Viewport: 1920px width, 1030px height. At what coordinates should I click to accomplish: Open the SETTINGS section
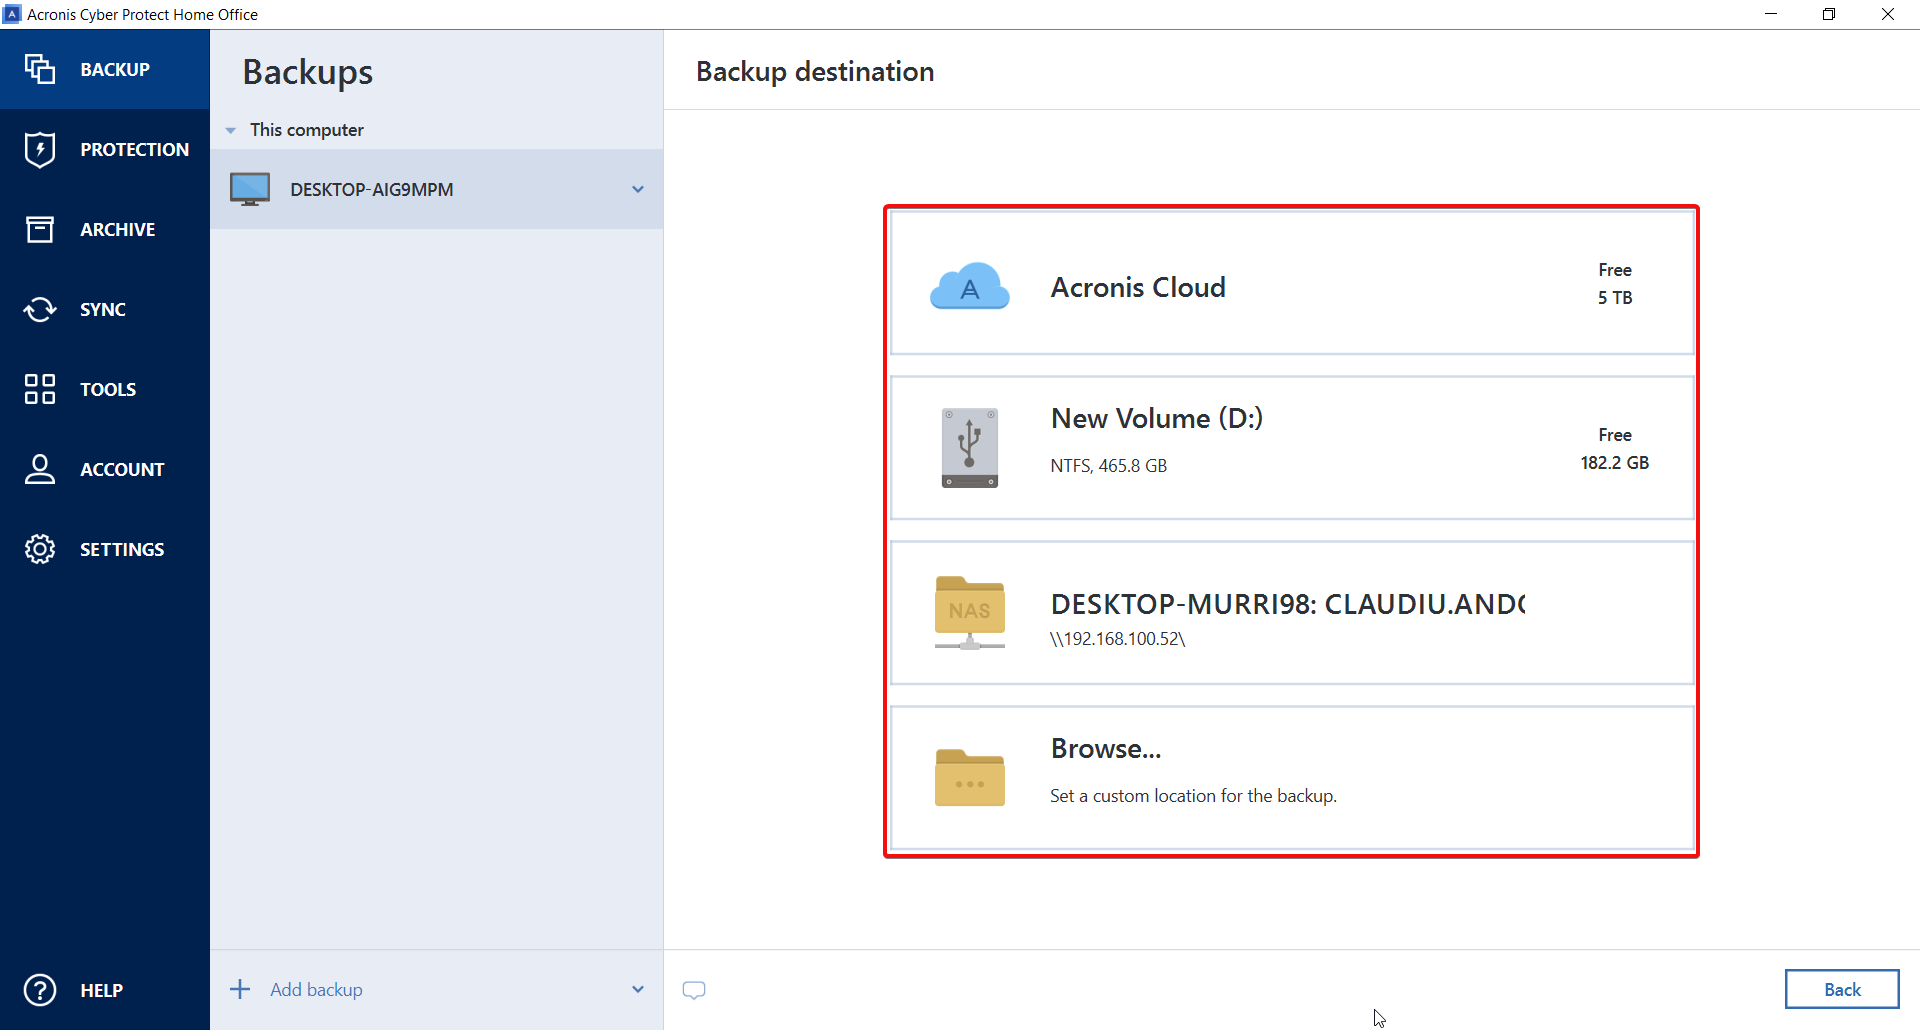pyautogui.click(x=105, y=549)
